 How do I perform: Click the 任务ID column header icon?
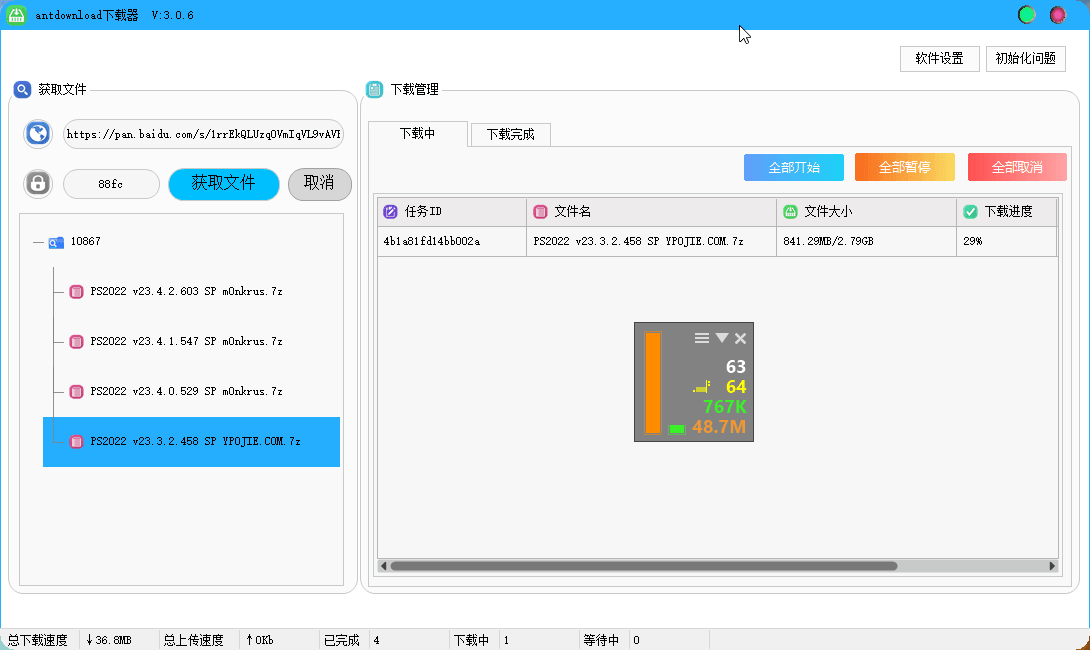(389, 212)
